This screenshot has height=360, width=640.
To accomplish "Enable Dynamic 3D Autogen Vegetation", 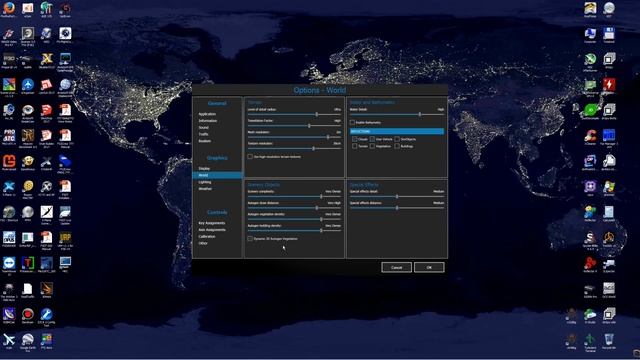I will (250, 239).
